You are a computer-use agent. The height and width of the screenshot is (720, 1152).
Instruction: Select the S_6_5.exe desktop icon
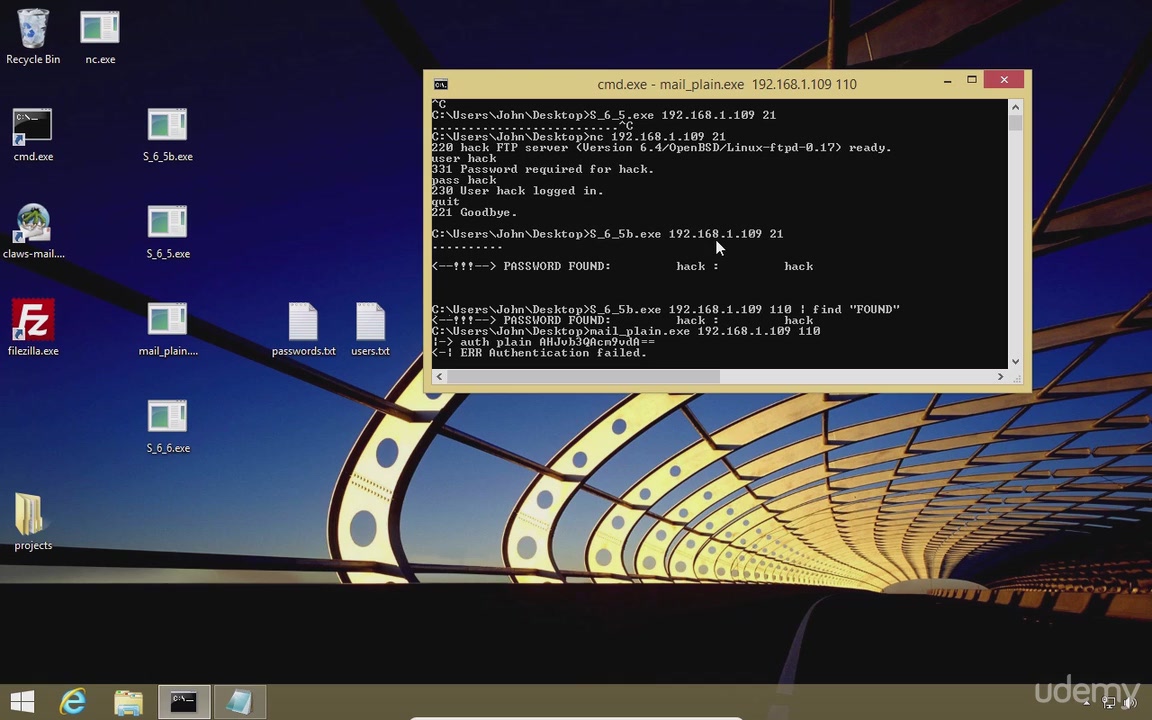pos(168,231)
